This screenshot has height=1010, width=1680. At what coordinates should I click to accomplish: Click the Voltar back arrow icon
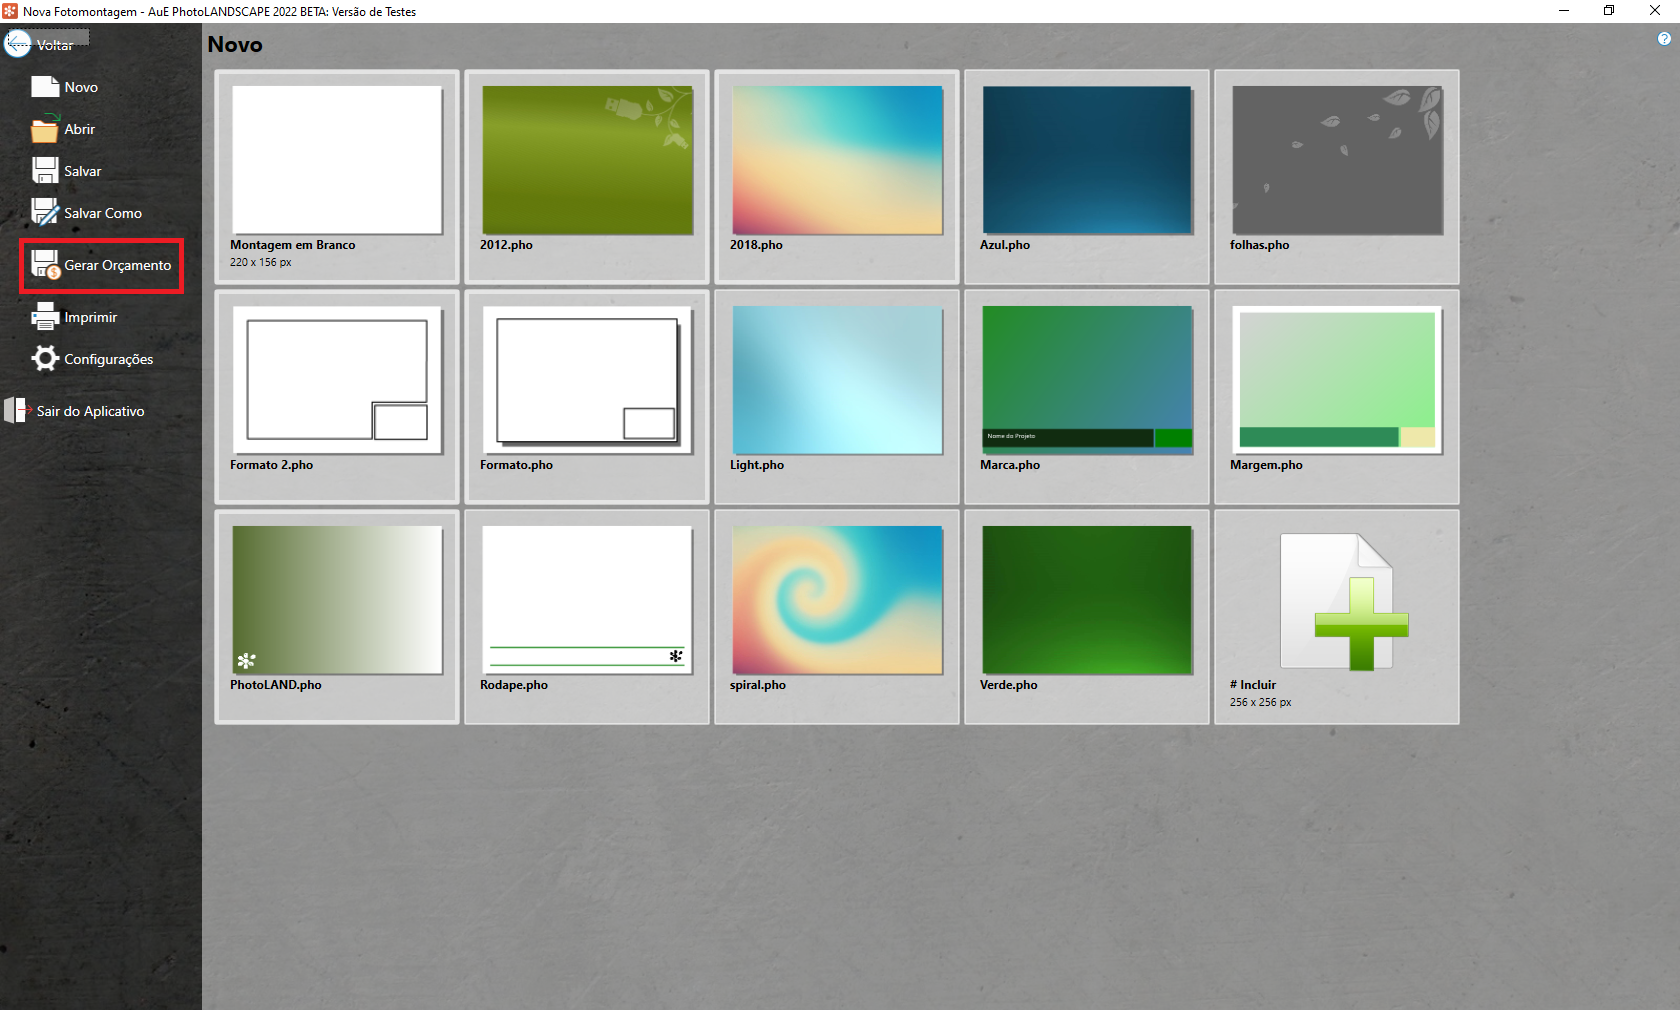point(18,44)
